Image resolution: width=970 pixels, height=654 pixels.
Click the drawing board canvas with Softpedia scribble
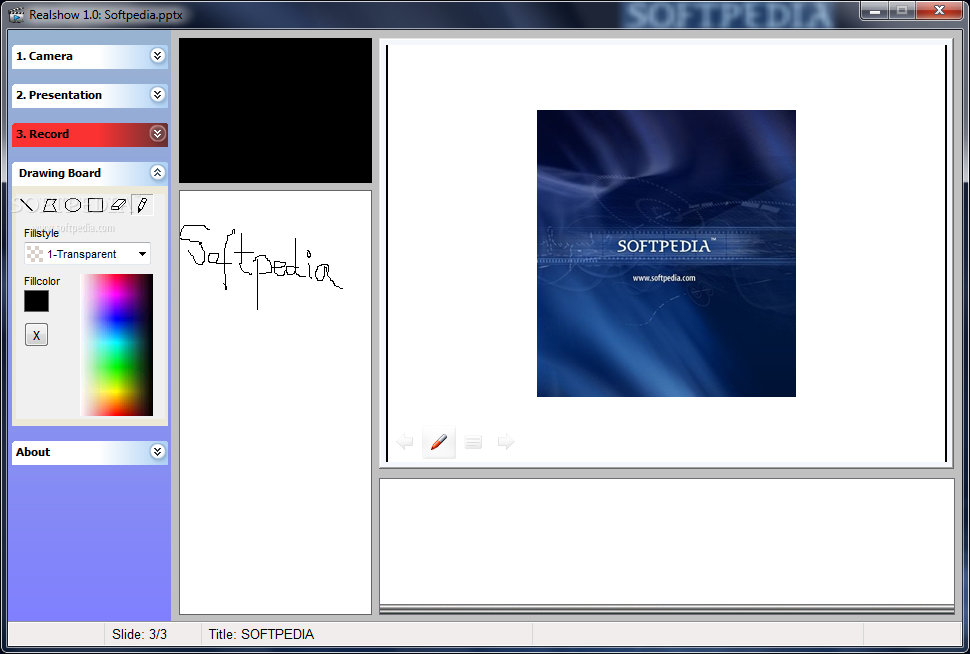pyautogui.click(x=275, y=402)
